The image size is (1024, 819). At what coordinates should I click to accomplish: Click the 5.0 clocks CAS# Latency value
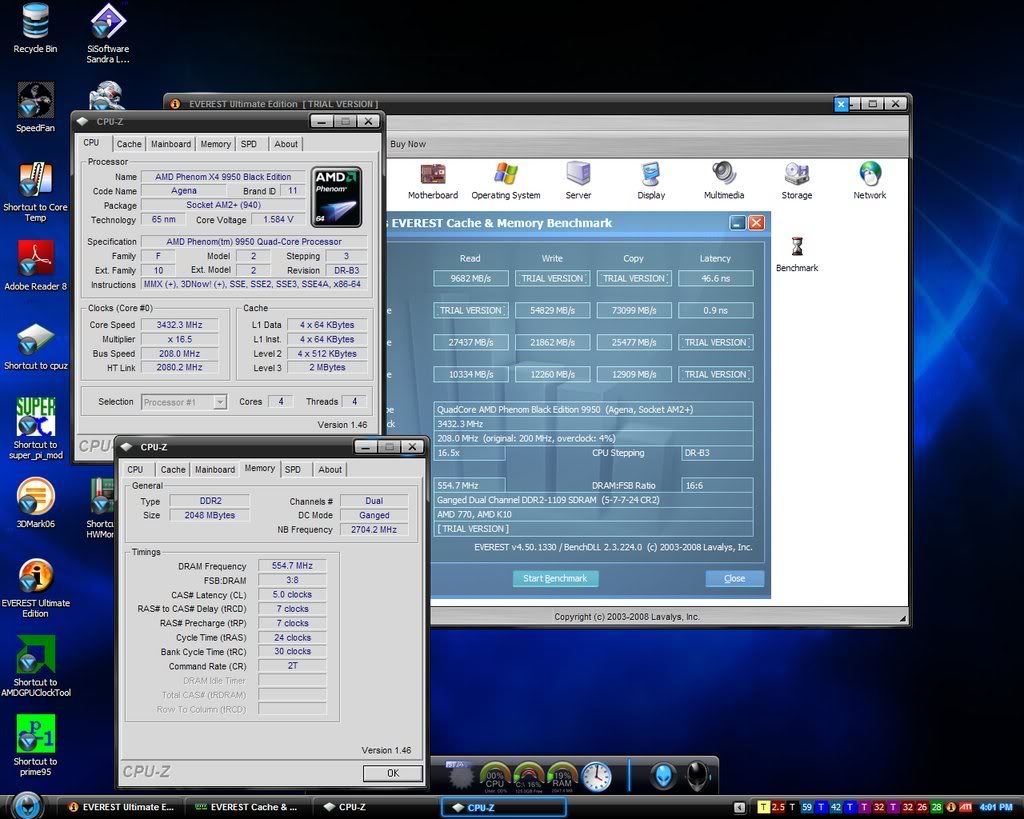coord(292,595)
